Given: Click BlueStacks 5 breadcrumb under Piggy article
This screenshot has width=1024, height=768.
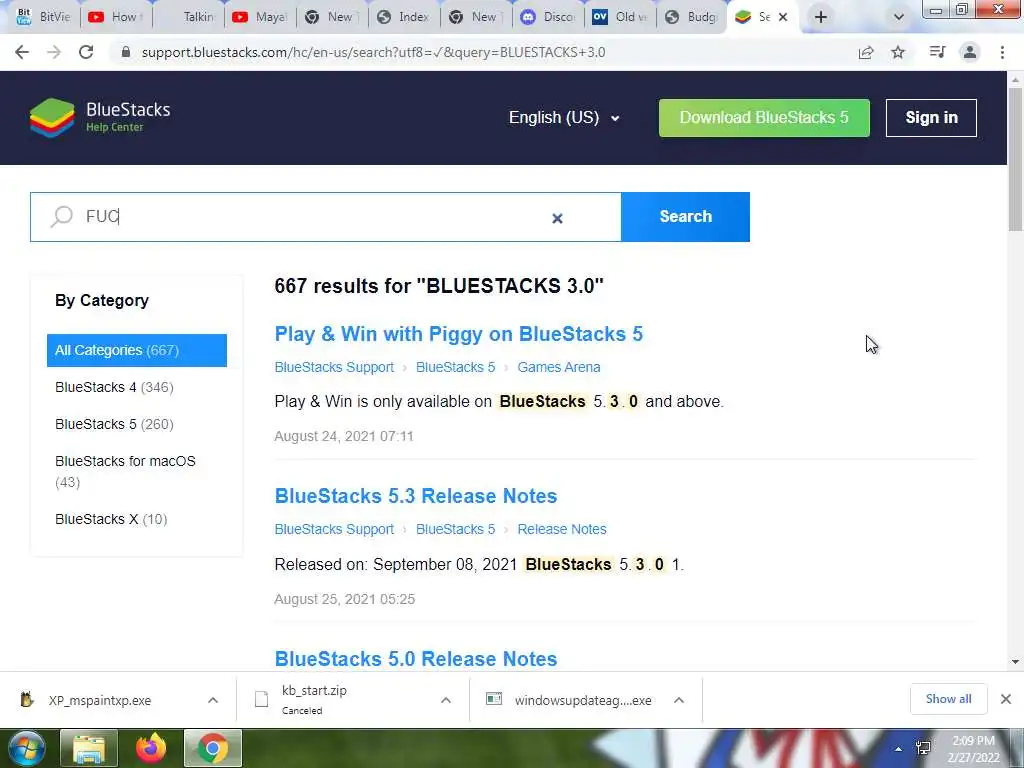Looking at the screenshot, I should click(x=455, y=367).
